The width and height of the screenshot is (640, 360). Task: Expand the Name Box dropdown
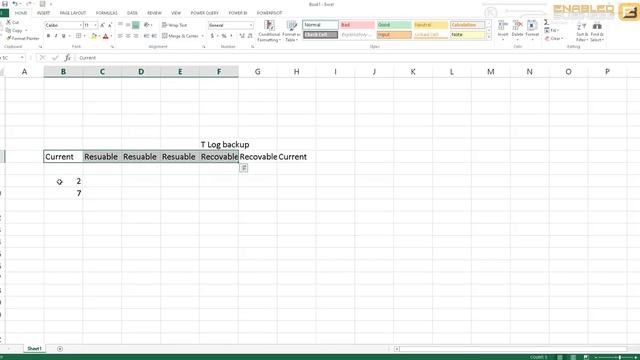(x=22, y=58)
